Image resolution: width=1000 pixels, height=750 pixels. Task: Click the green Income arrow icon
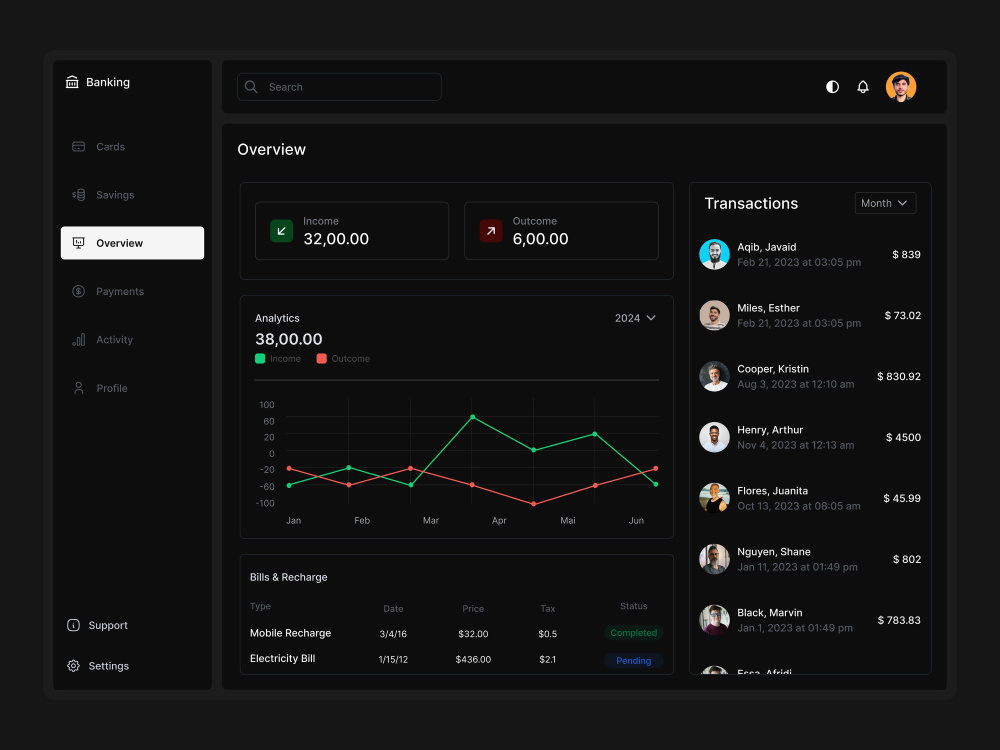coord(281,231)
